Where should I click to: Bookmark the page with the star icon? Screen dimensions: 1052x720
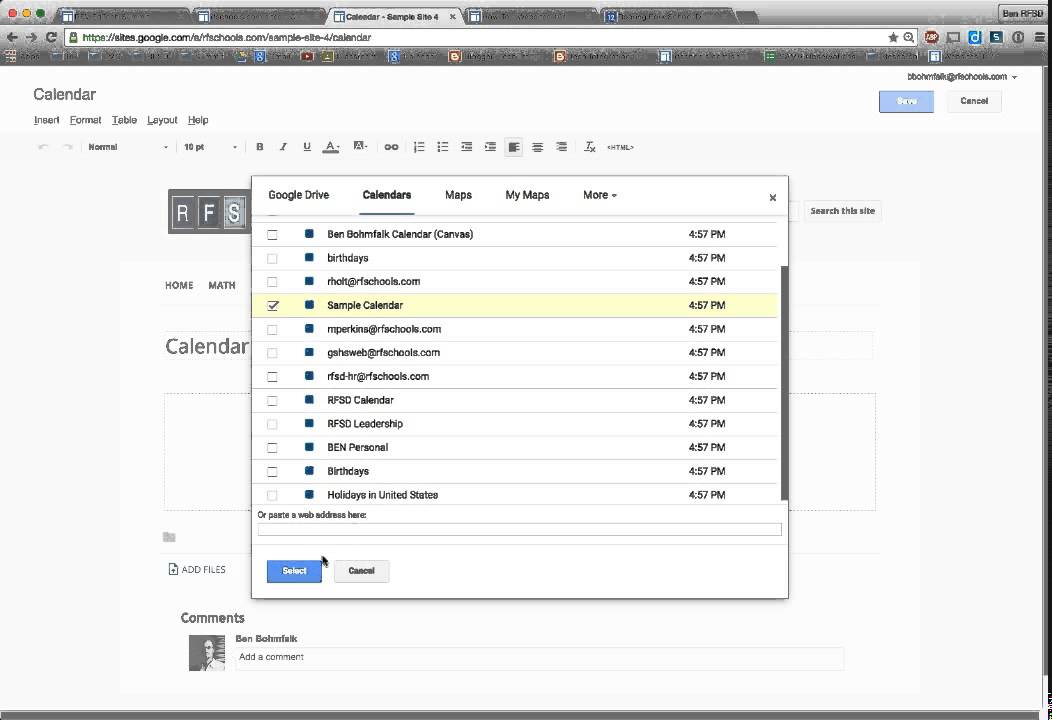[x=893, y=38]
